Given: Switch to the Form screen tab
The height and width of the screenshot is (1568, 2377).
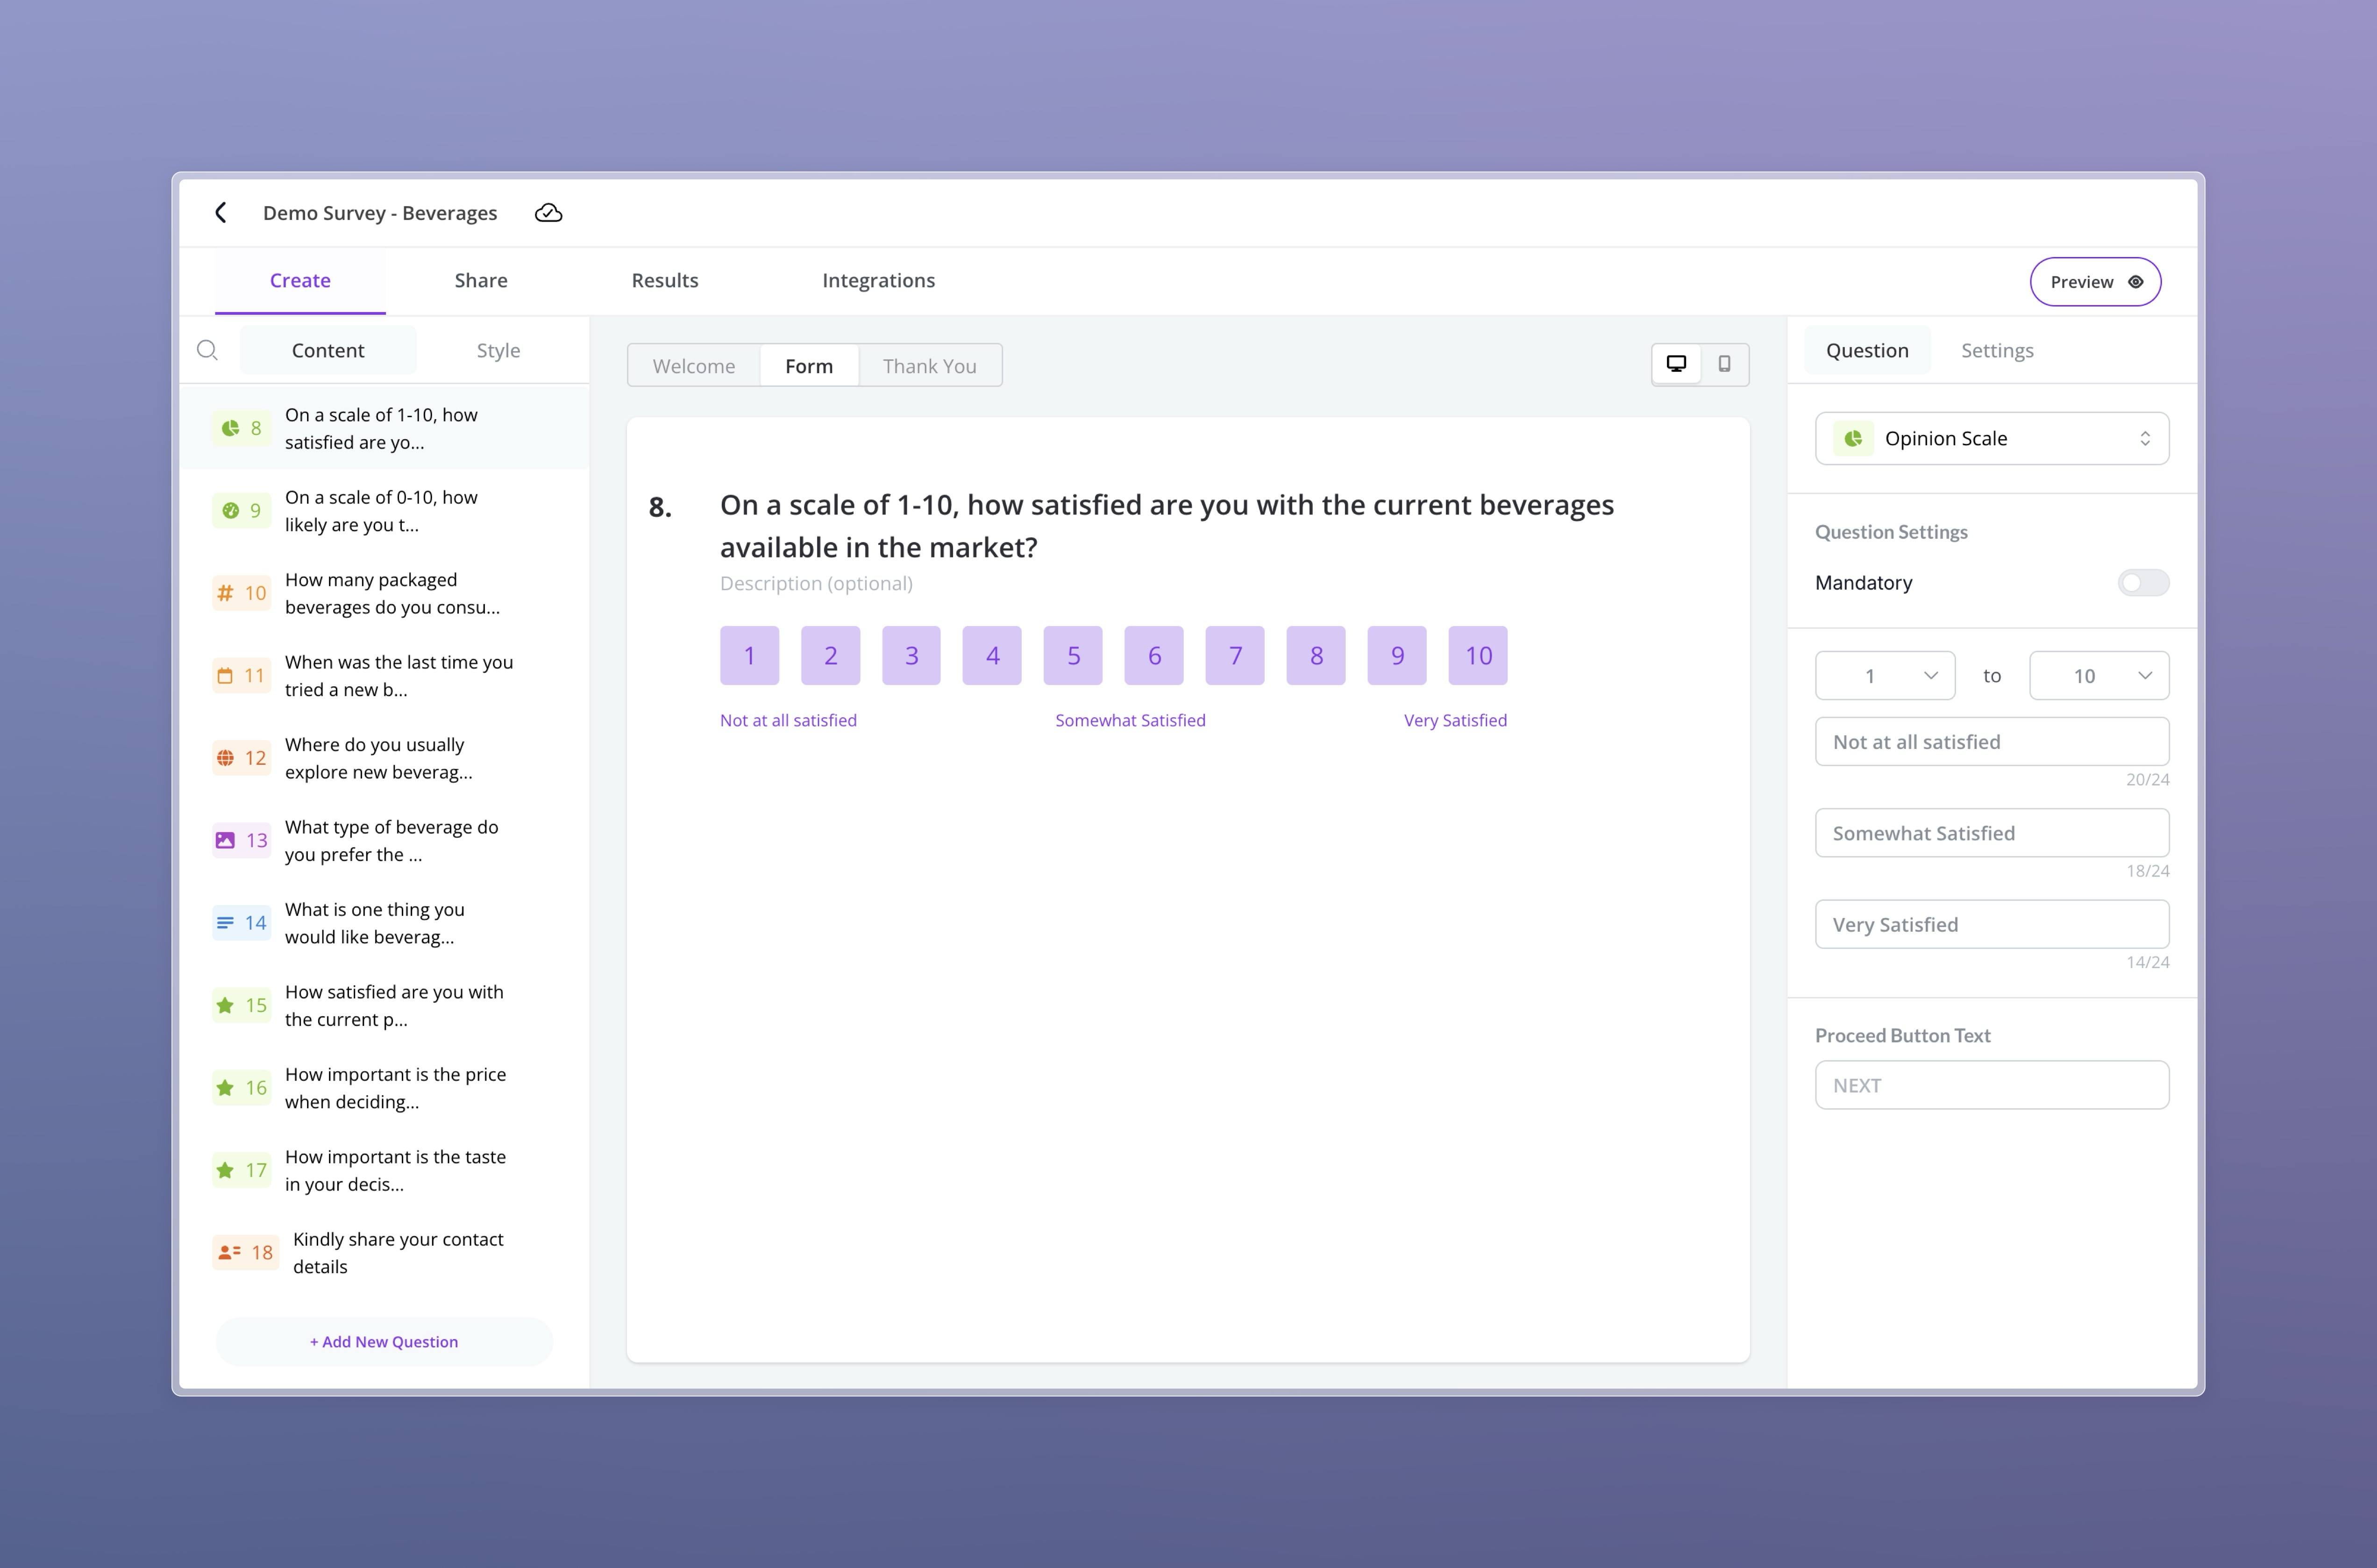Looking at the screenshot, I should click(x=809, y=366).
